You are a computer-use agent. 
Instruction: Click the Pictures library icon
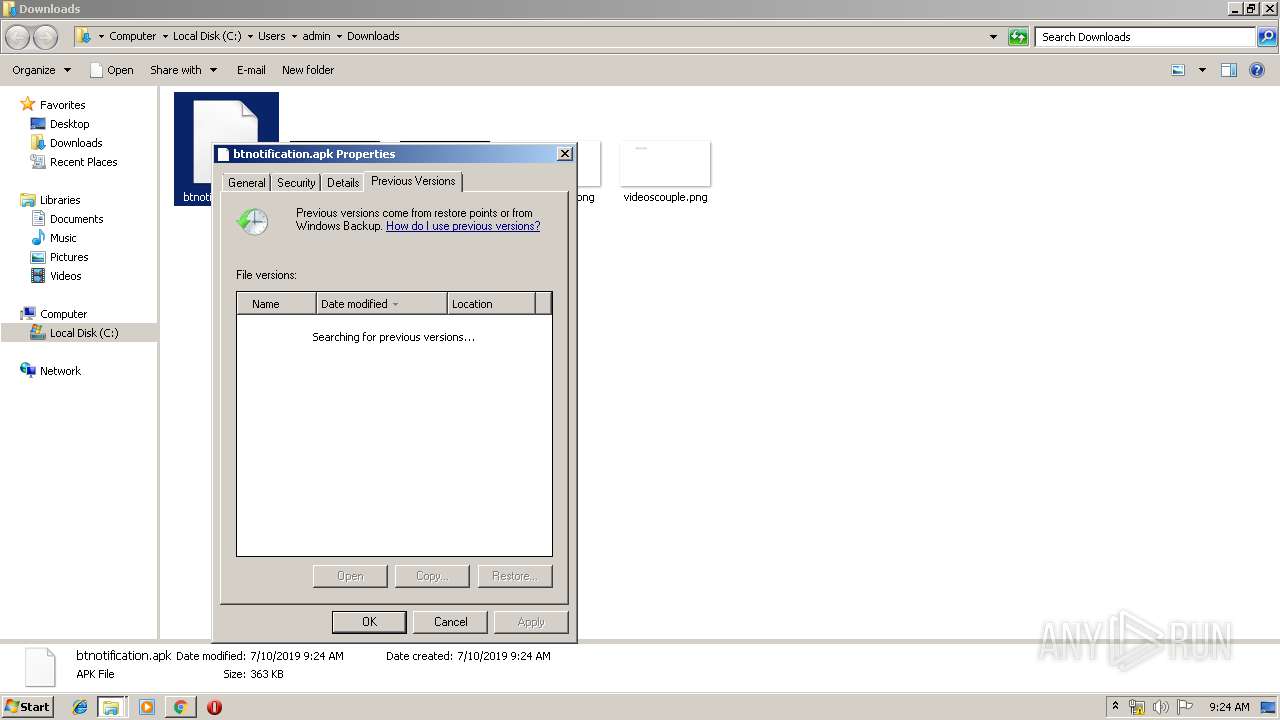[38, 257]
